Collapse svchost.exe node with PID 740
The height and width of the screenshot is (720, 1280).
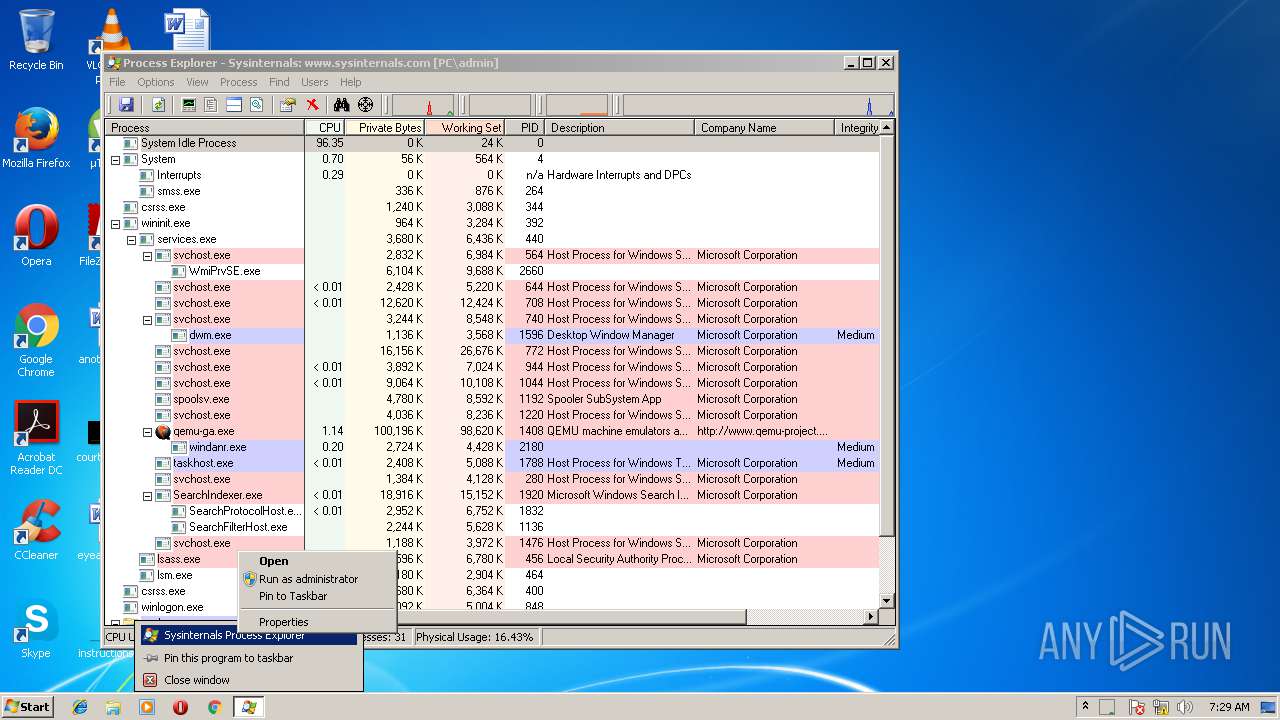point(147,320)
